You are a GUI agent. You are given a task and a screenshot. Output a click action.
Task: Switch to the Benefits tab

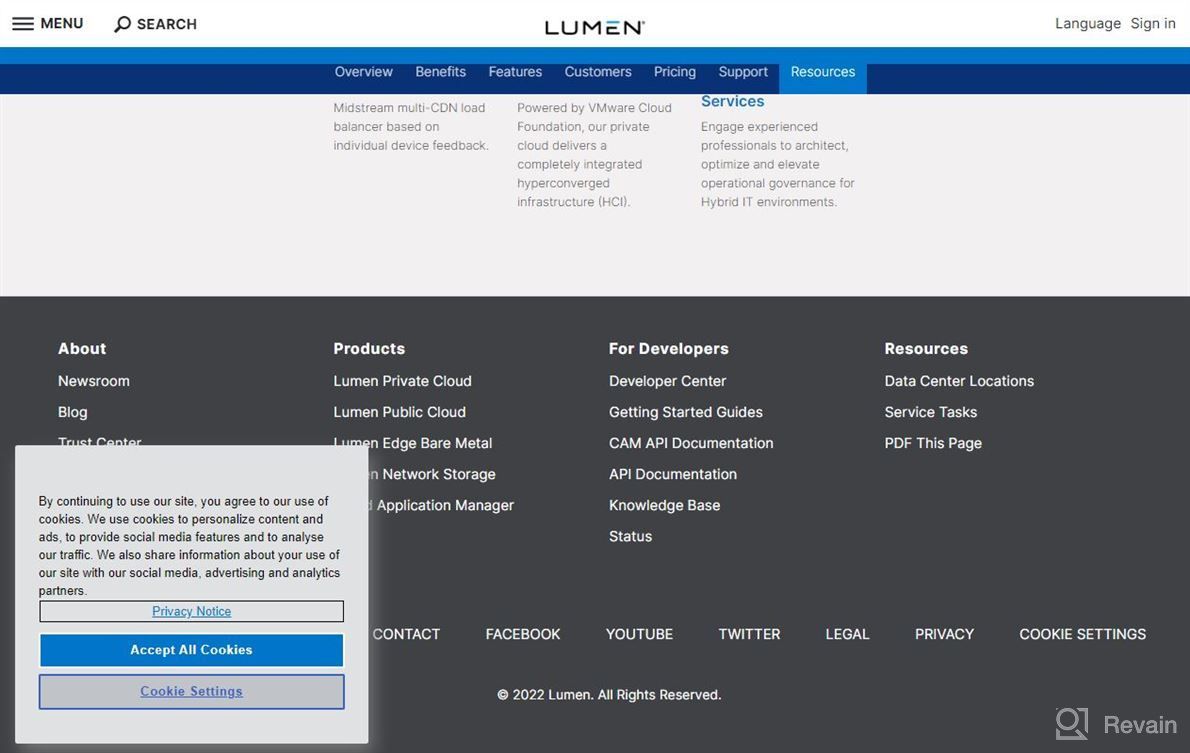coord(440,72)
